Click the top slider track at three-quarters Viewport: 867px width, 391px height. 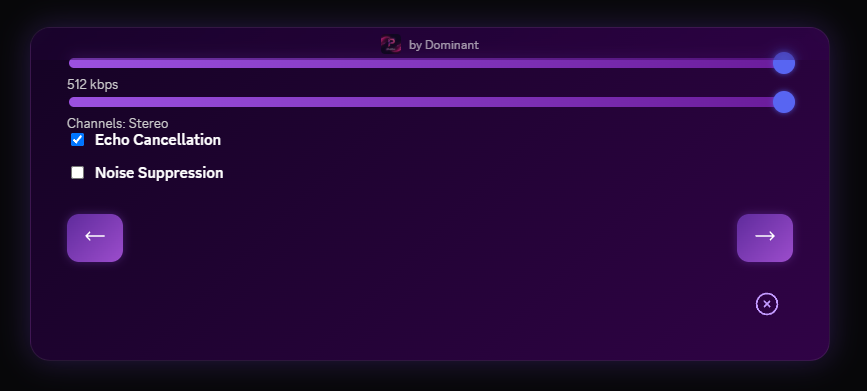[x=613, y=63]
